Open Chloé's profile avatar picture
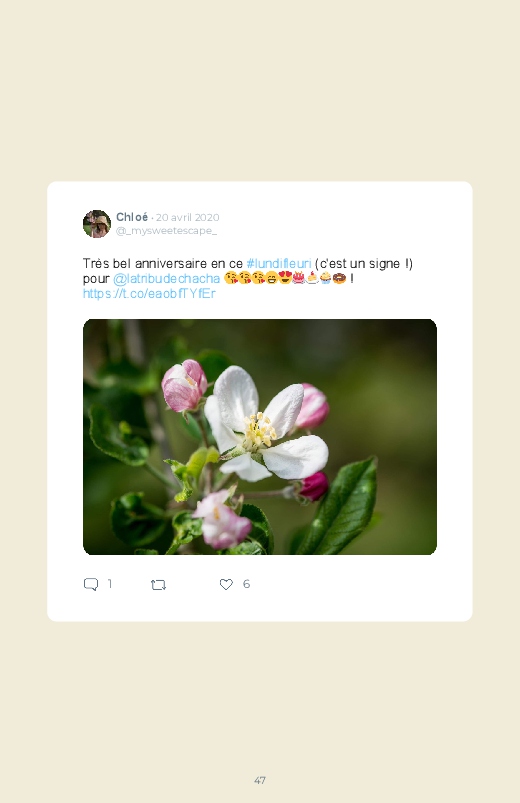Screen dimensions: 520x803 97,224
